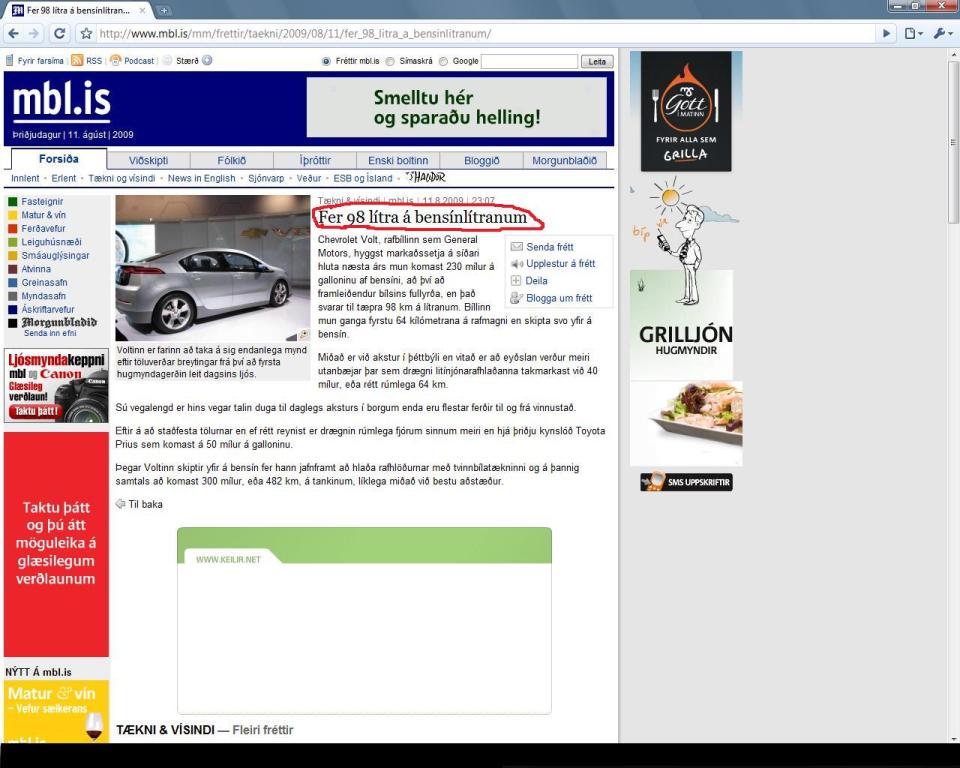The width and height of the screenshot is (960, 768).
Task: Click the 'SMS UPPSKRIFTIR' button
Action: 686,482
